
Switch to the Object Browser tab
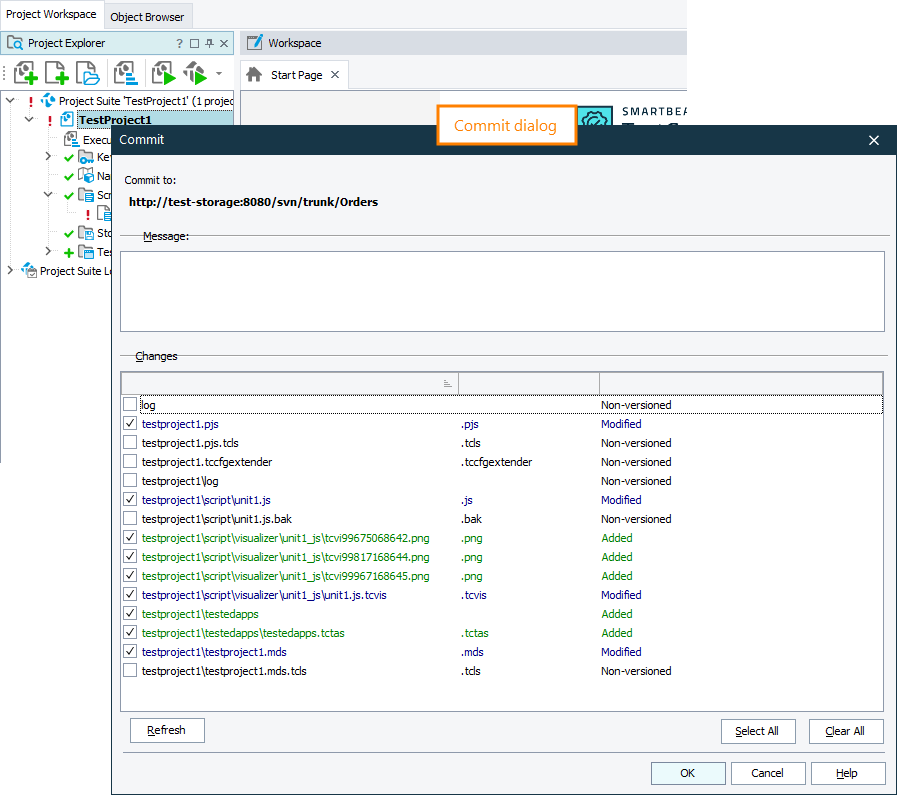[147, 16]
